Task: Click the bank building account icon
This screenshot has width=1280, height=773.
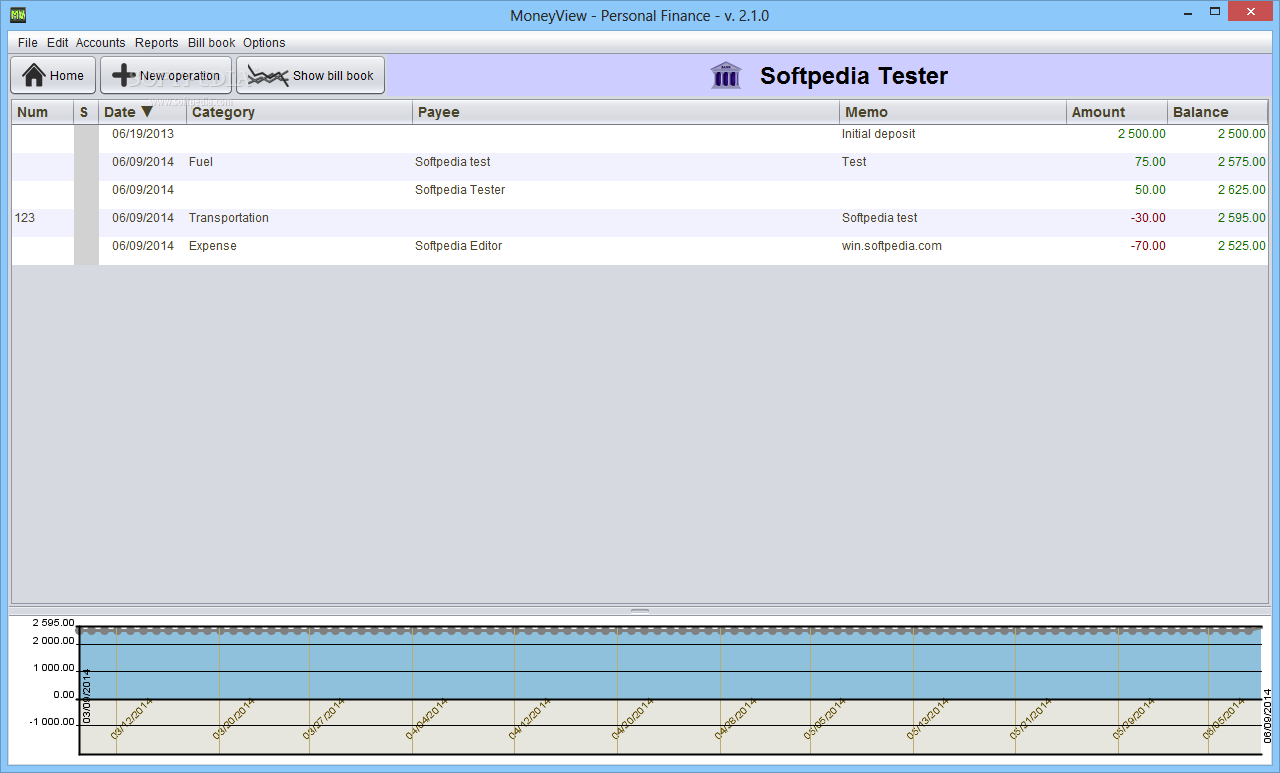Action: click(x=726, y=75)
